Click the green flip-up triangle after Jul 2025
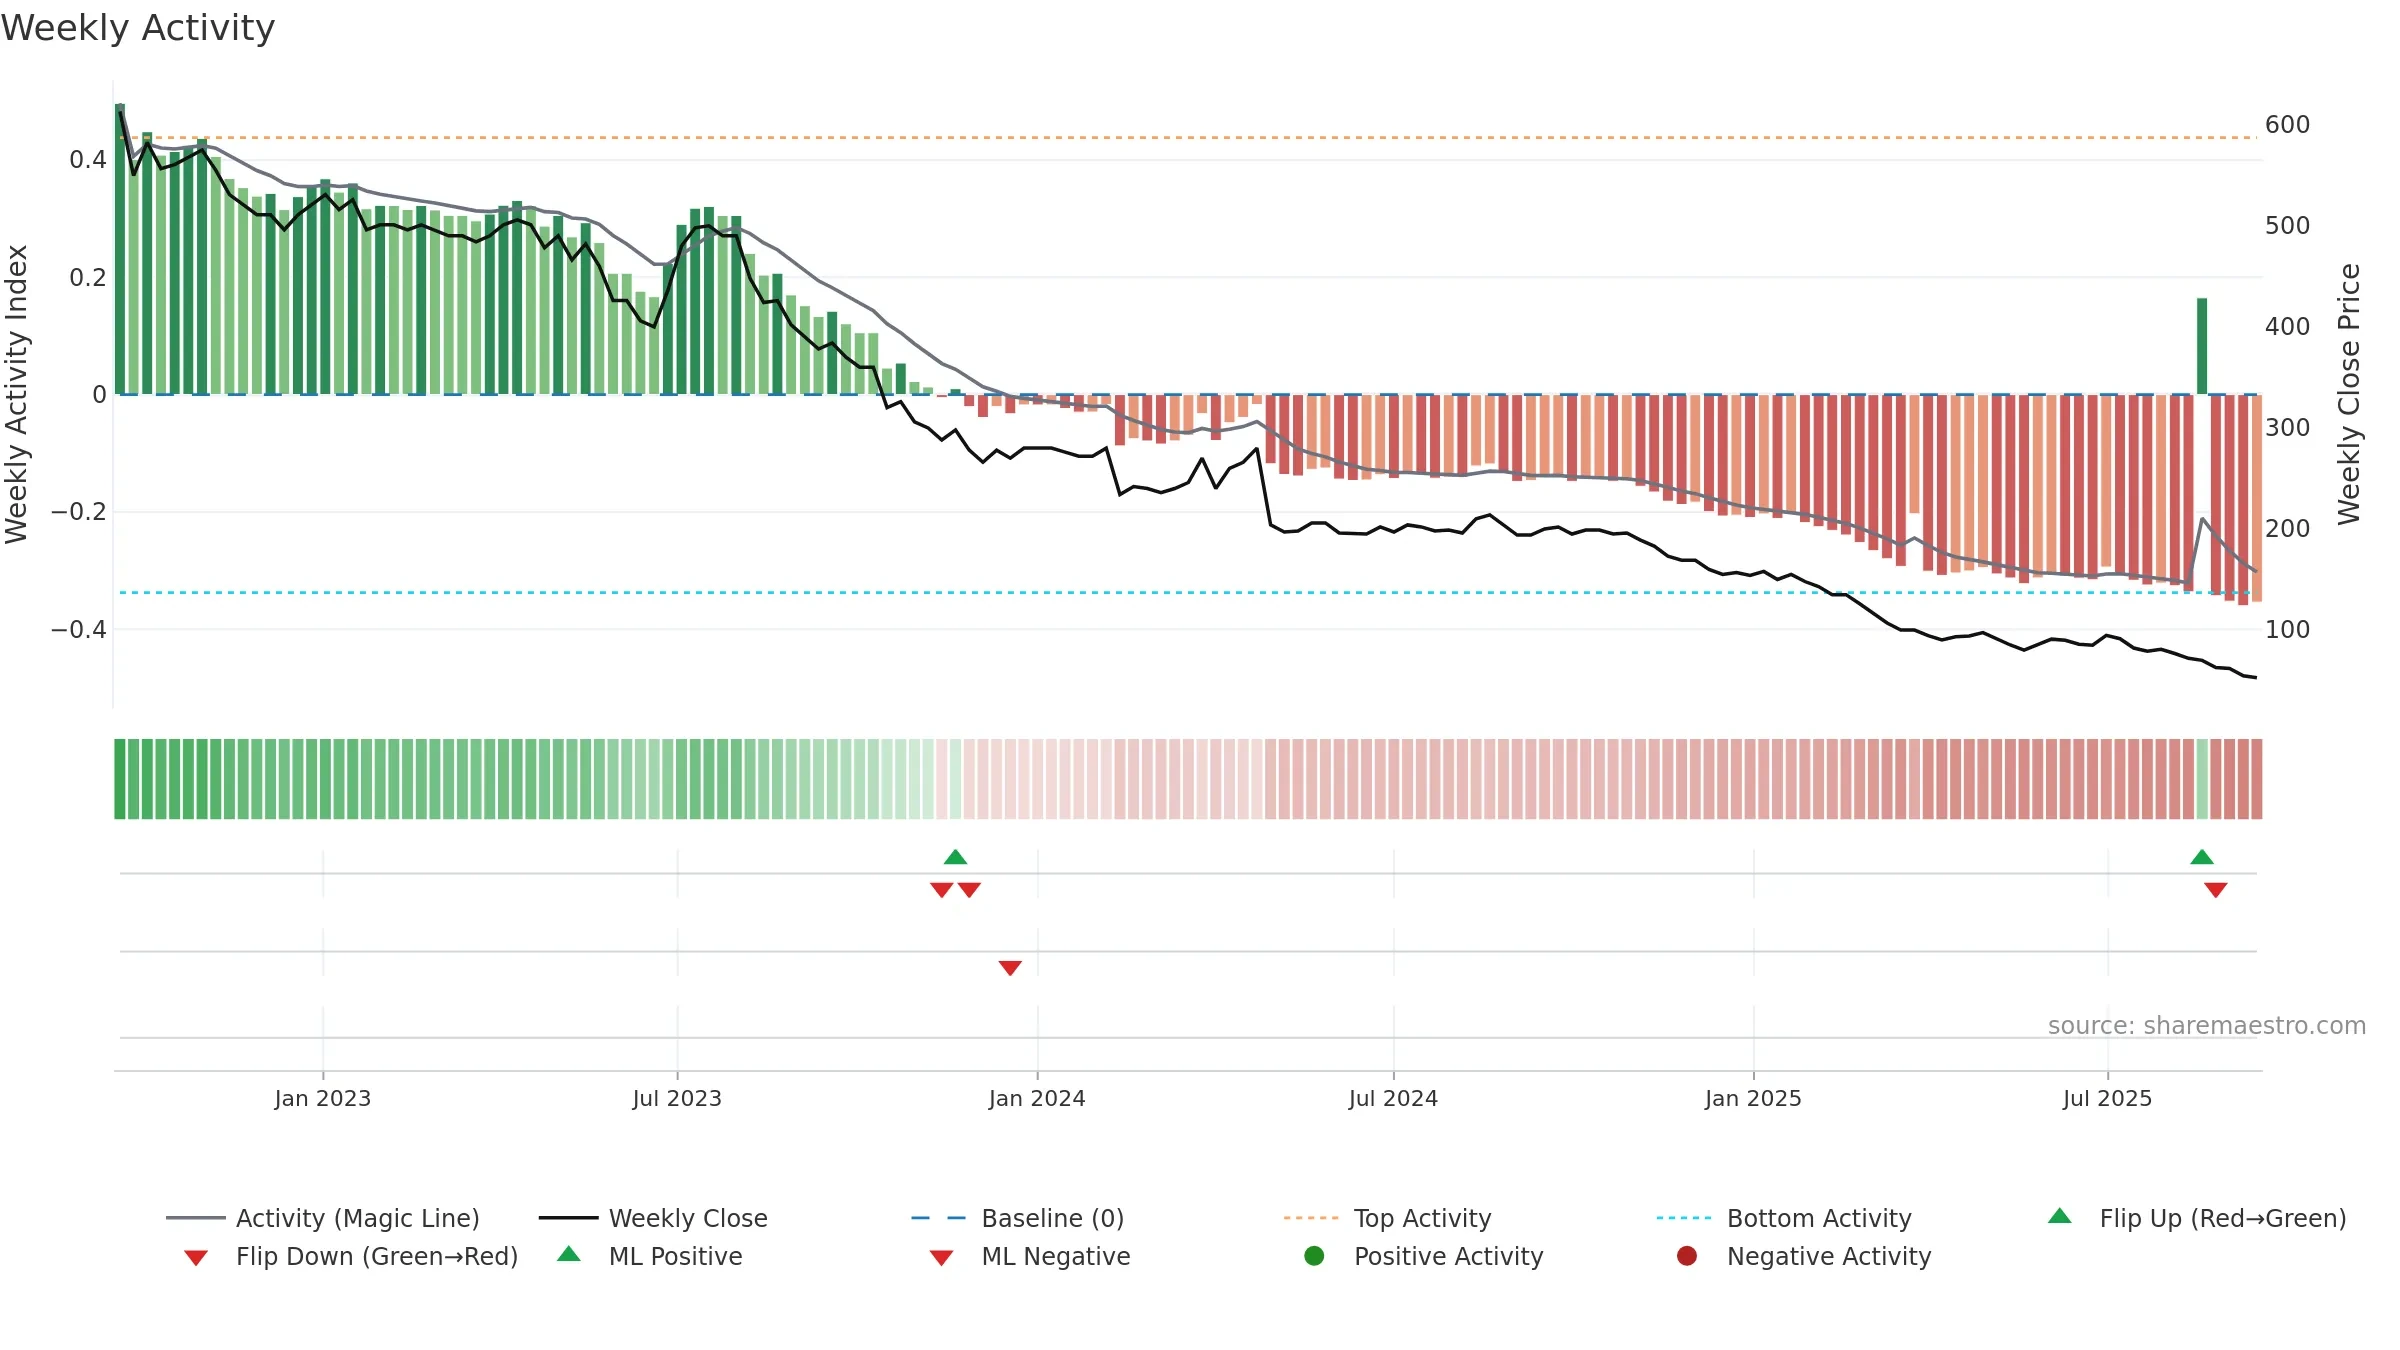The height and width of the screenshot is (1350, 2400). pyautogui.click(x=2202, y=857)
